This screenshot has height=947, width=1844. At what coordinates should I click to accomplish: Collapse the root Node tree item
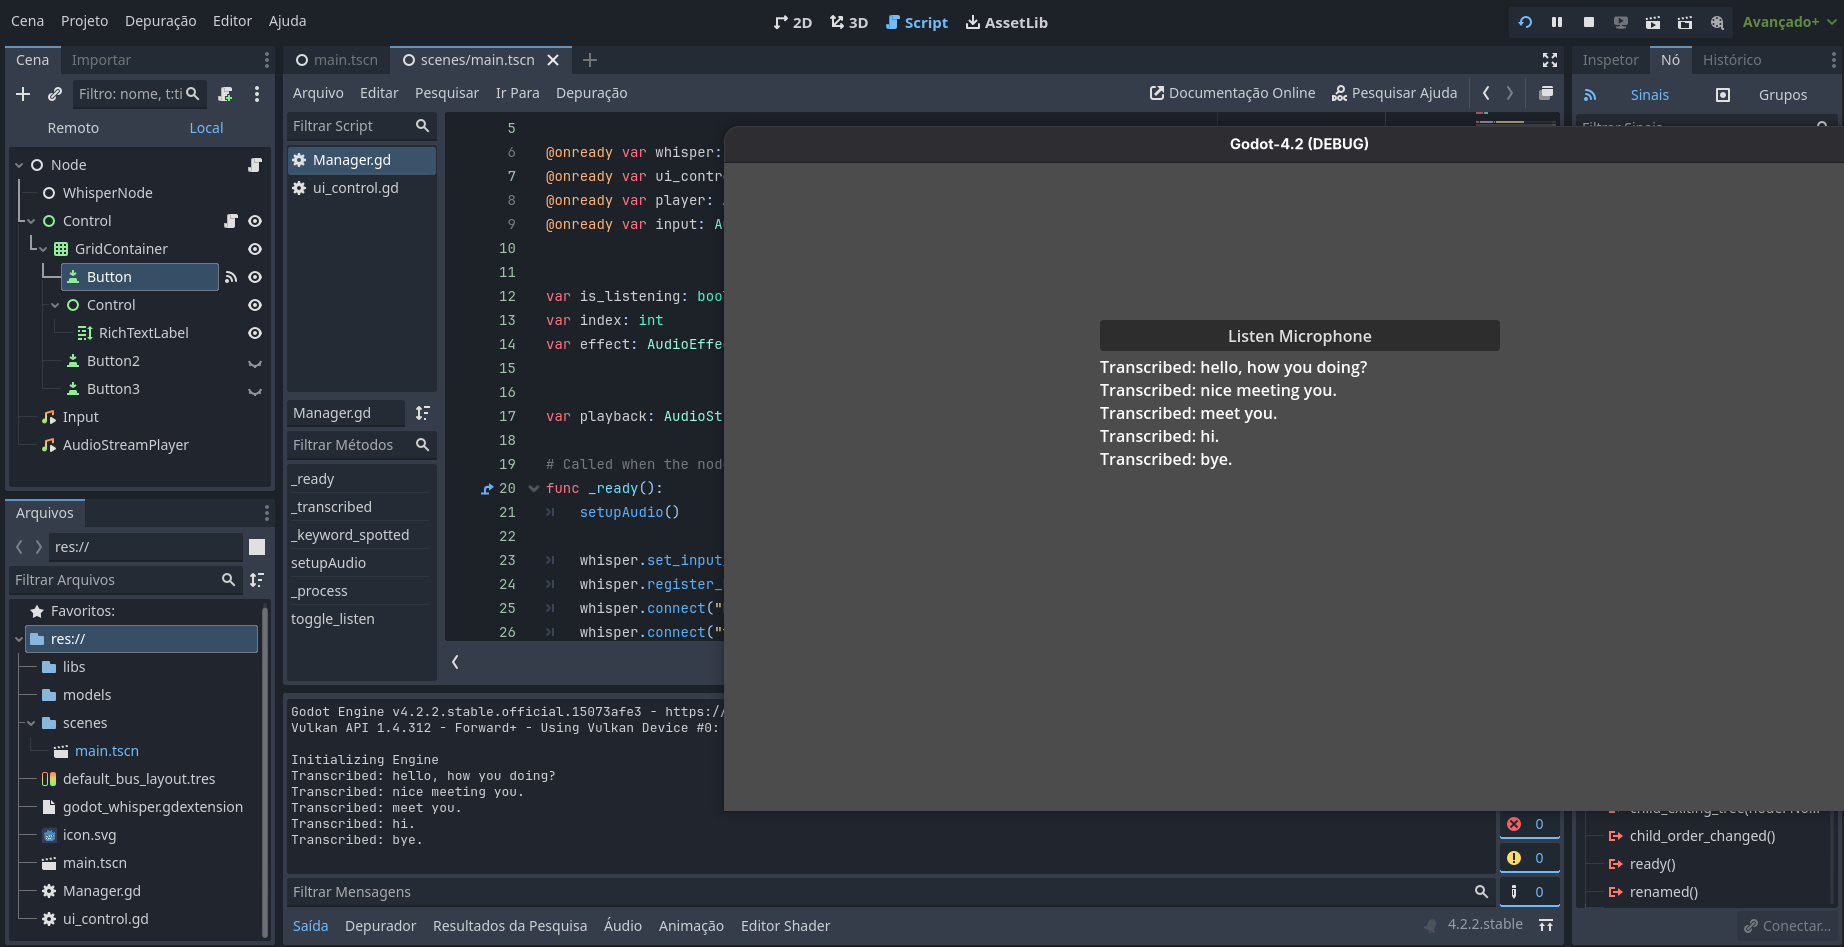tap(19, 165)
